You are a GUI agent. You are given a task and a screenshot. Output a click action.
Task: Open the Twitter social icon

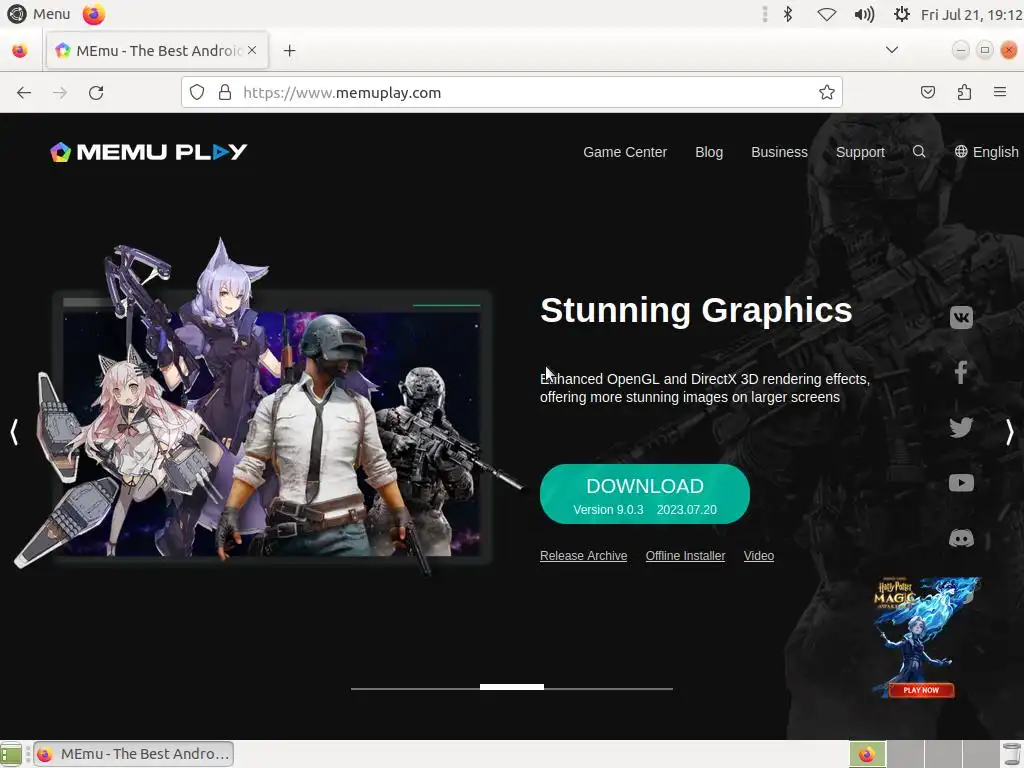click(961, 428)
